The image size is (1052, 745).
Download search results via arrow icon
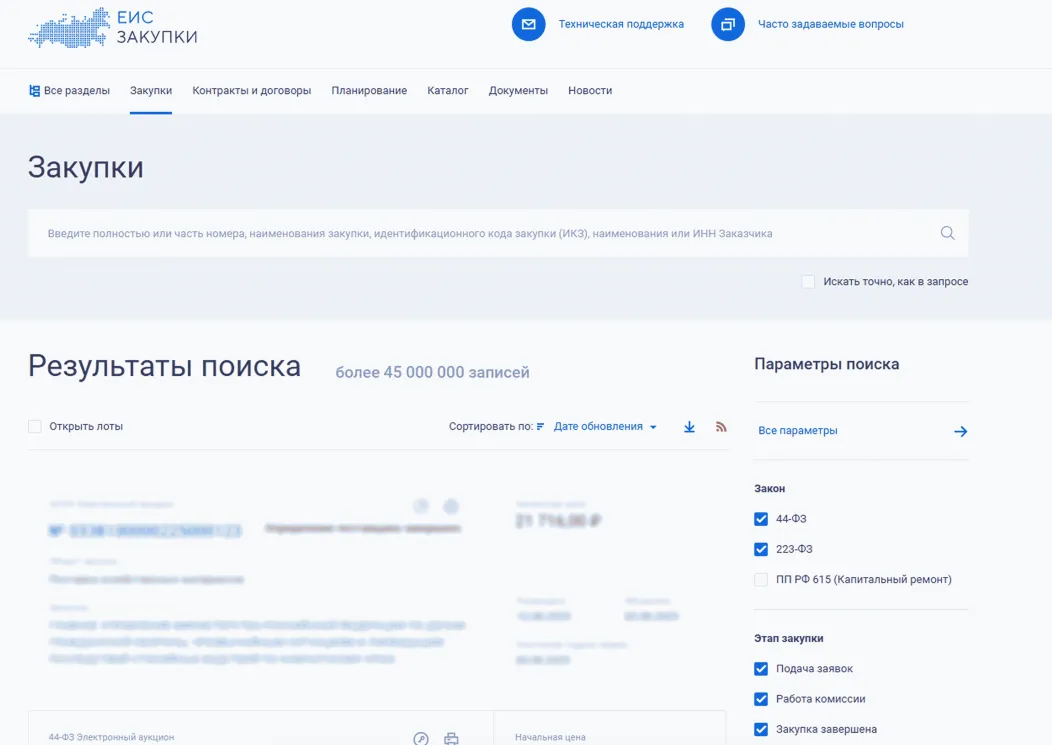(x=689, y=427)
